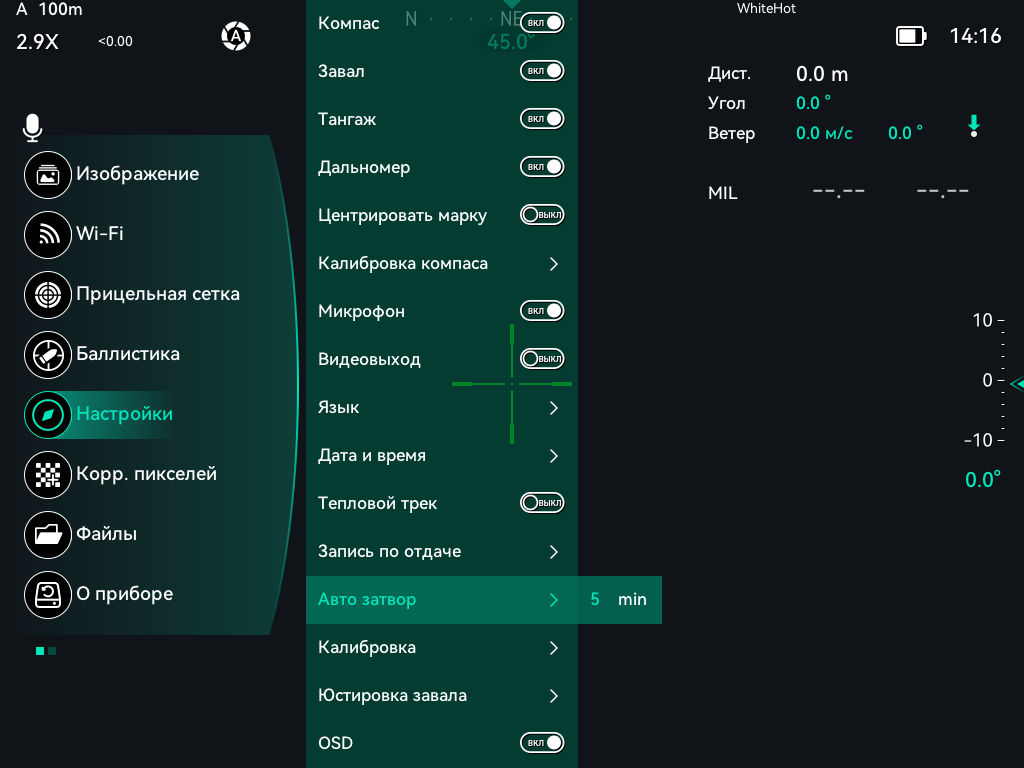
Task: Expand the Авто затвор chevron
Action: tap(554, 600)
